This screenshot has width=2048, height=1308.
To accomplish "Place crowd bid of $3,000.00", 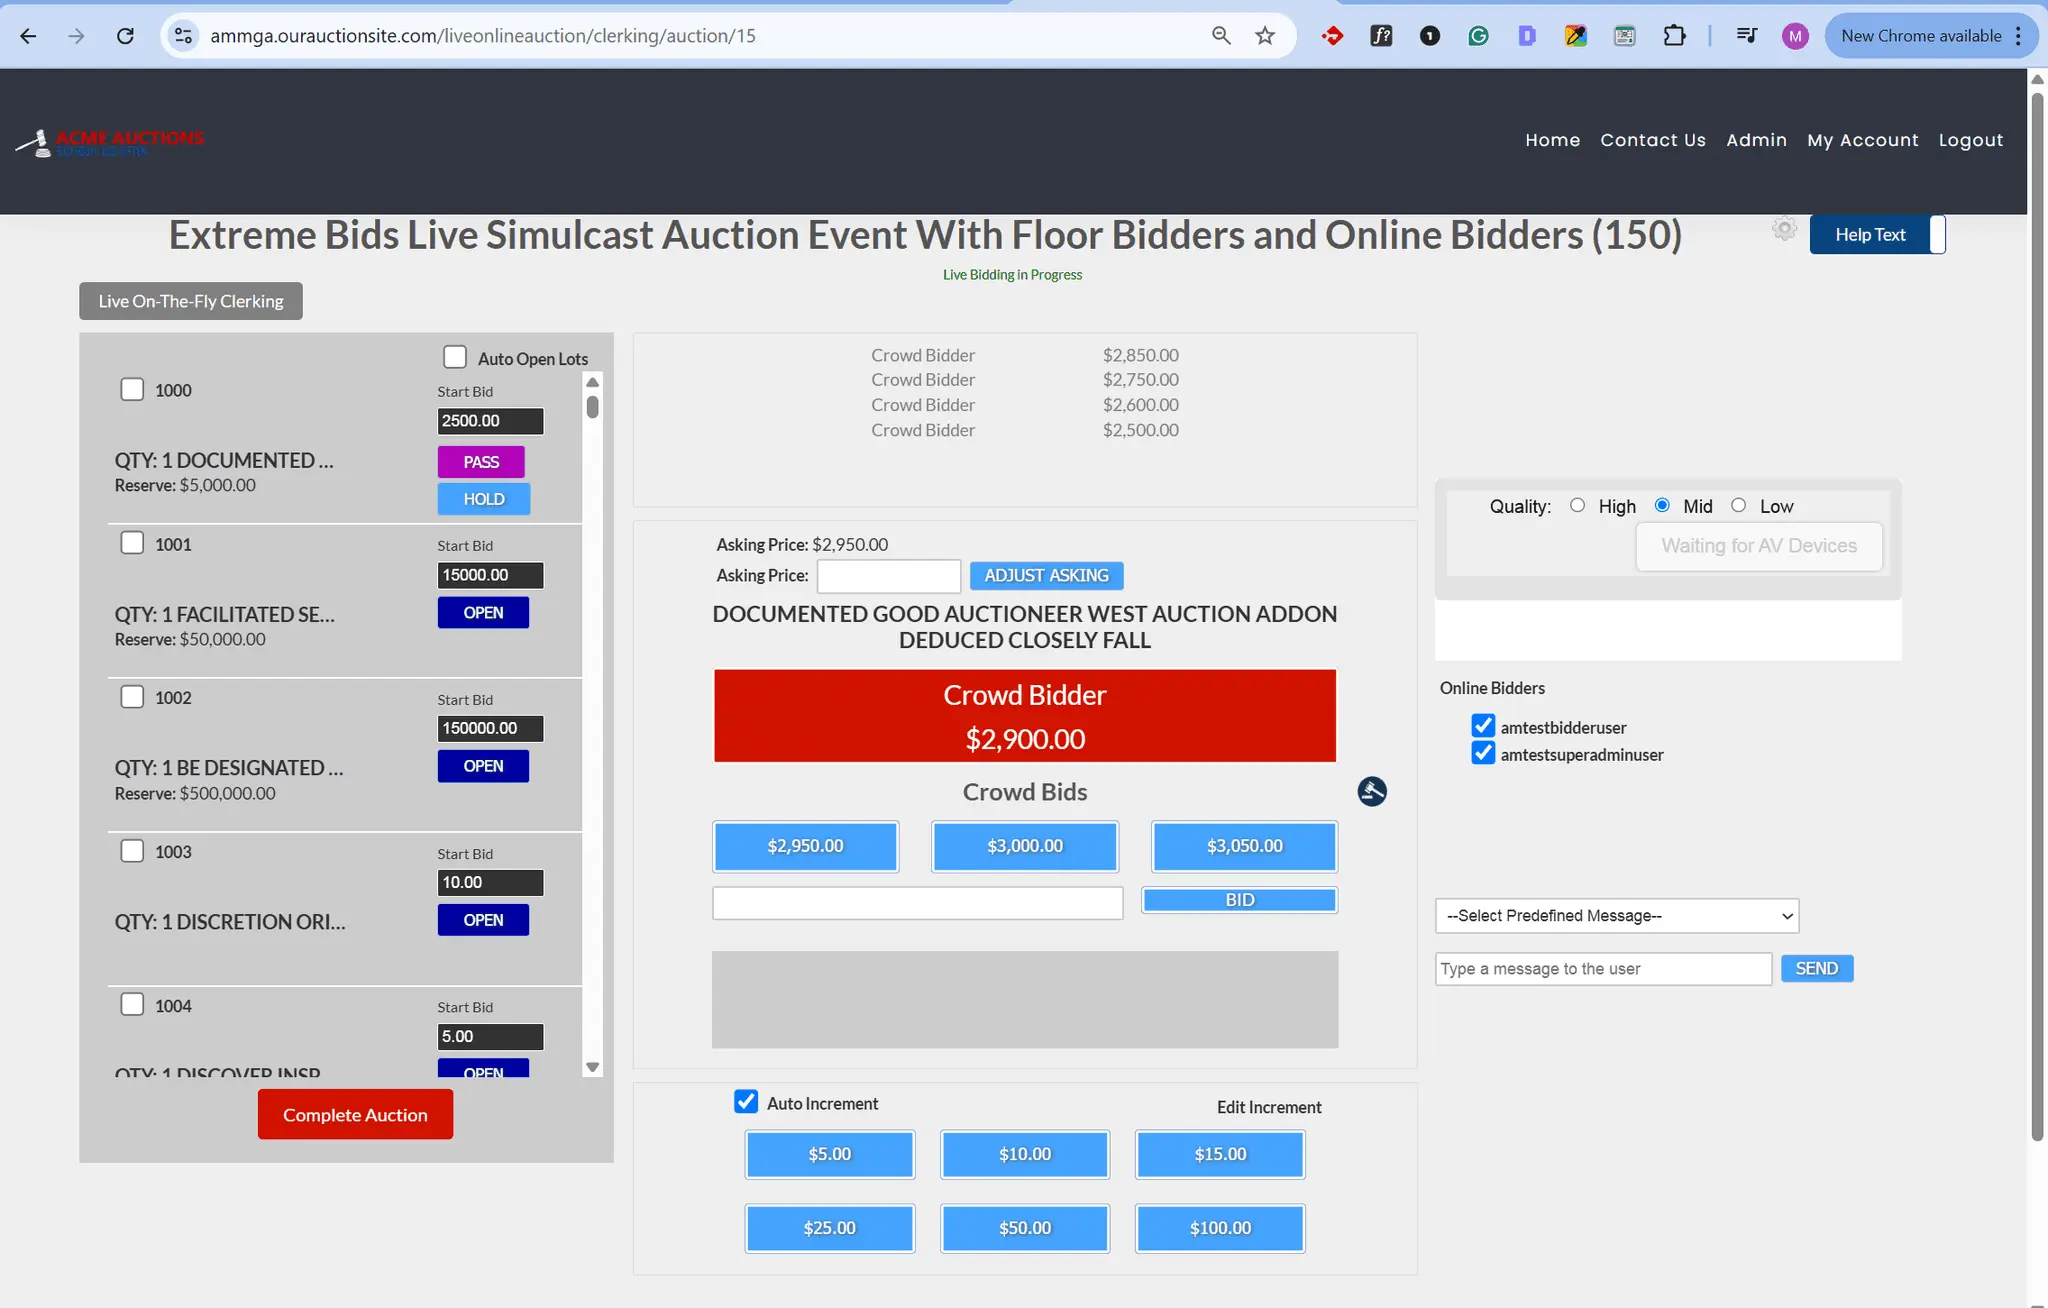I will 1025,846.
